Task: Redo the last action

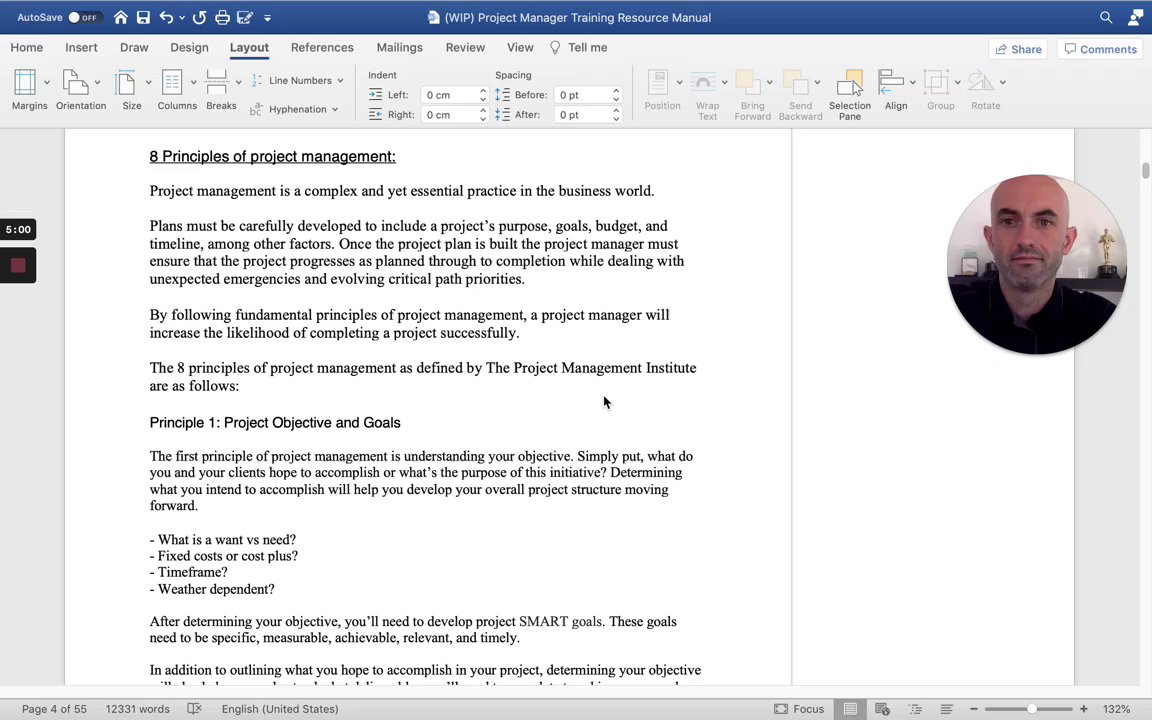Action: (x=199, y=17)
